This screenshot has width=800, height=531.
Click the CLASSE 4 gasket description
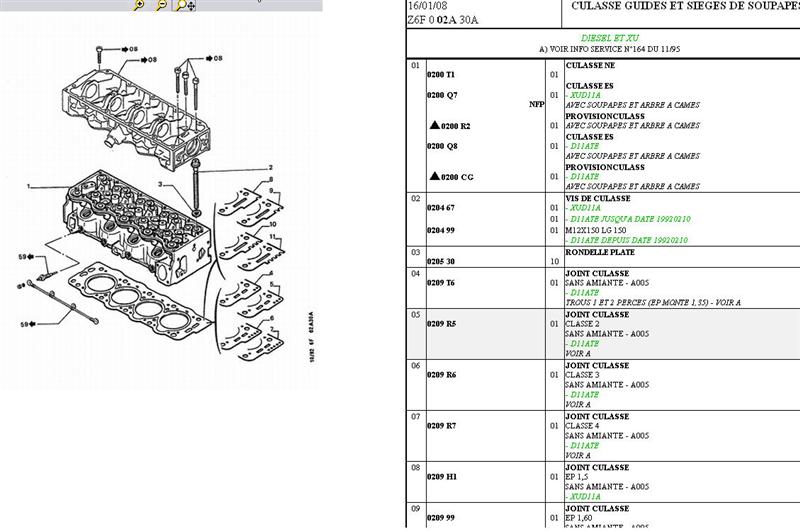(582, 425)
